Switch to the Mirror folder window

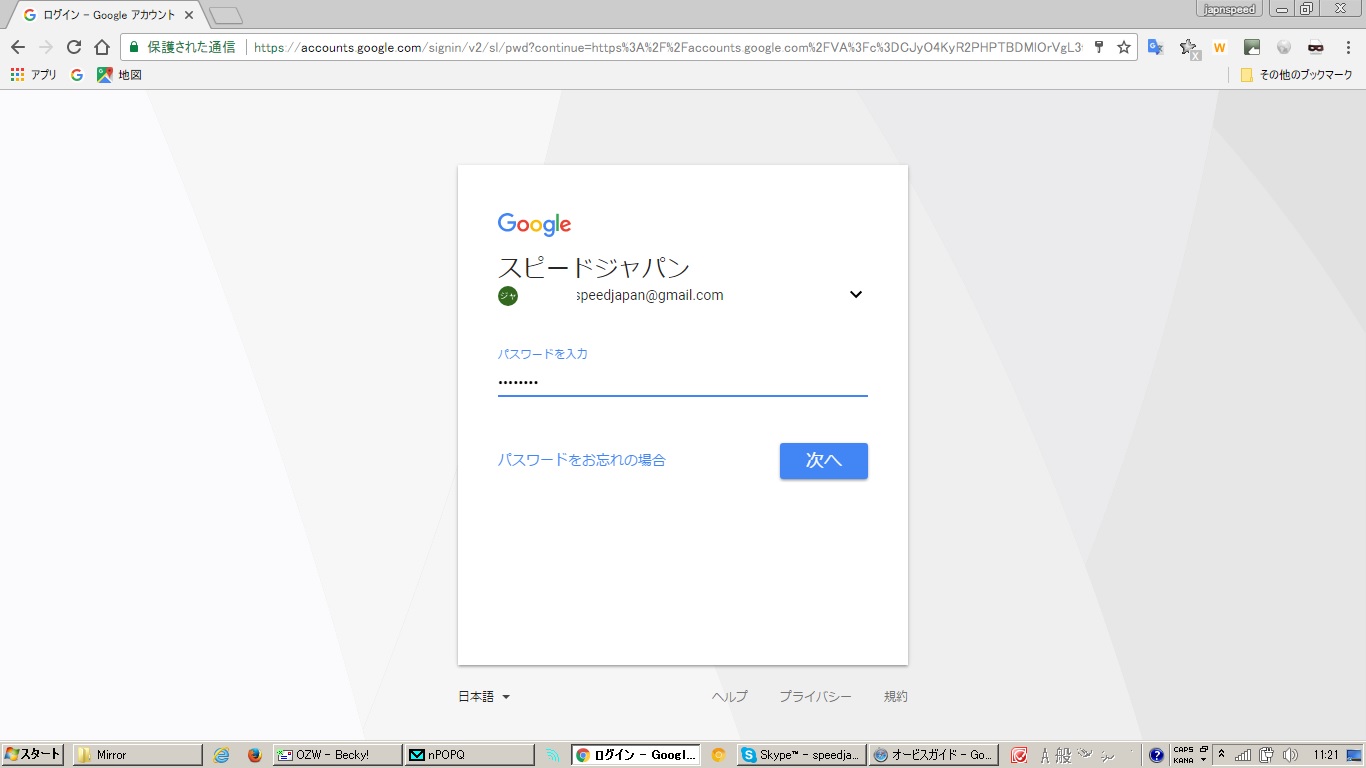(x=138, y=755)
